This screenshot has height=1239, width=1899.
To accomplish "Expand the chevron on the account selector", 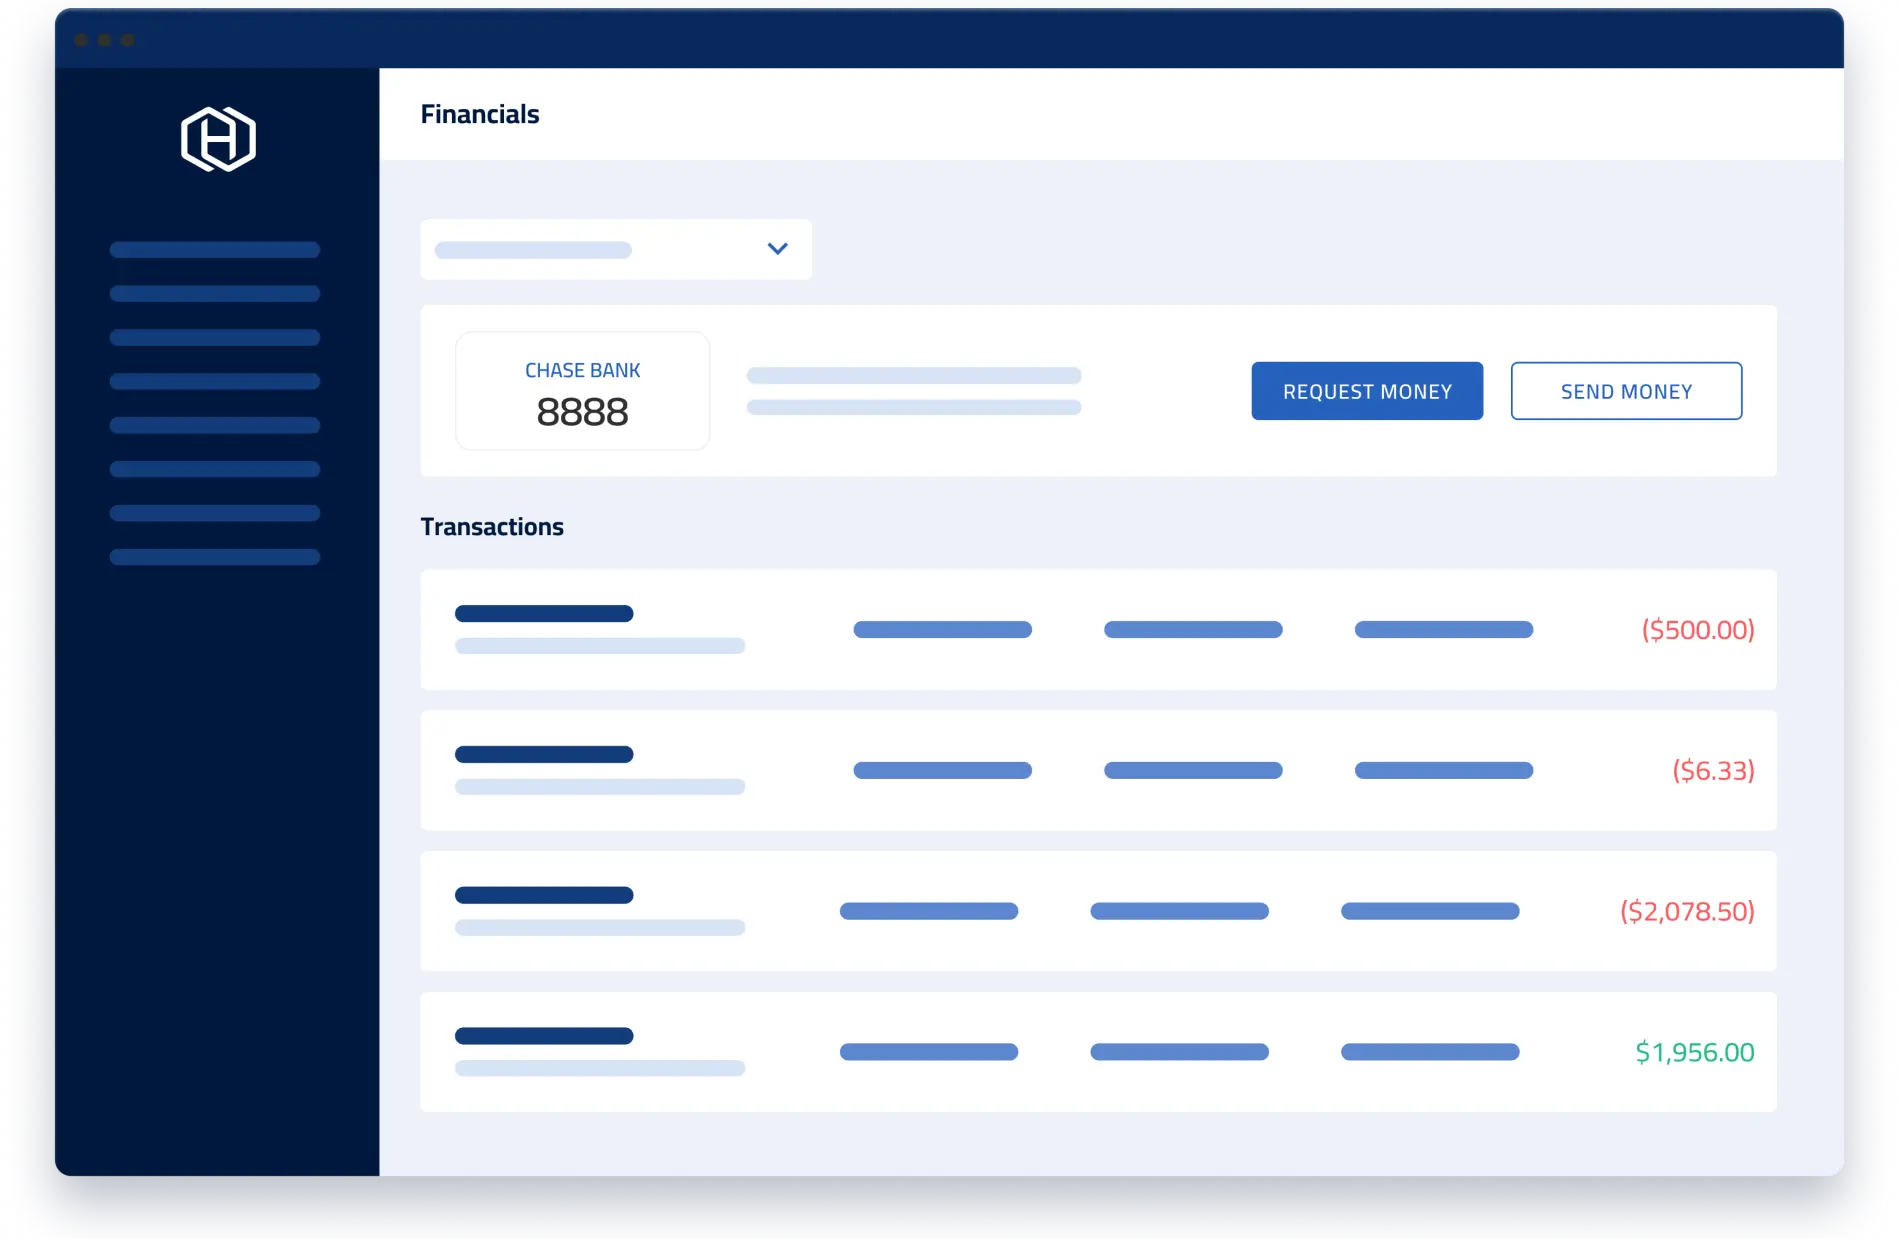I will click(777, 249).
